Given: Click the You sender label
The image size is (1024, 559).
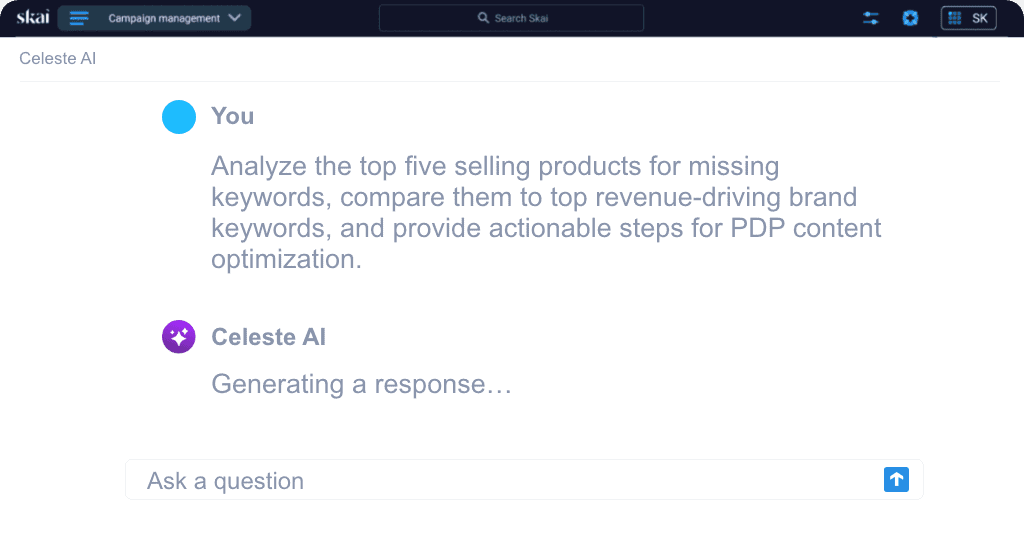Looking at the screenshot, I should (x=232, y=116).
